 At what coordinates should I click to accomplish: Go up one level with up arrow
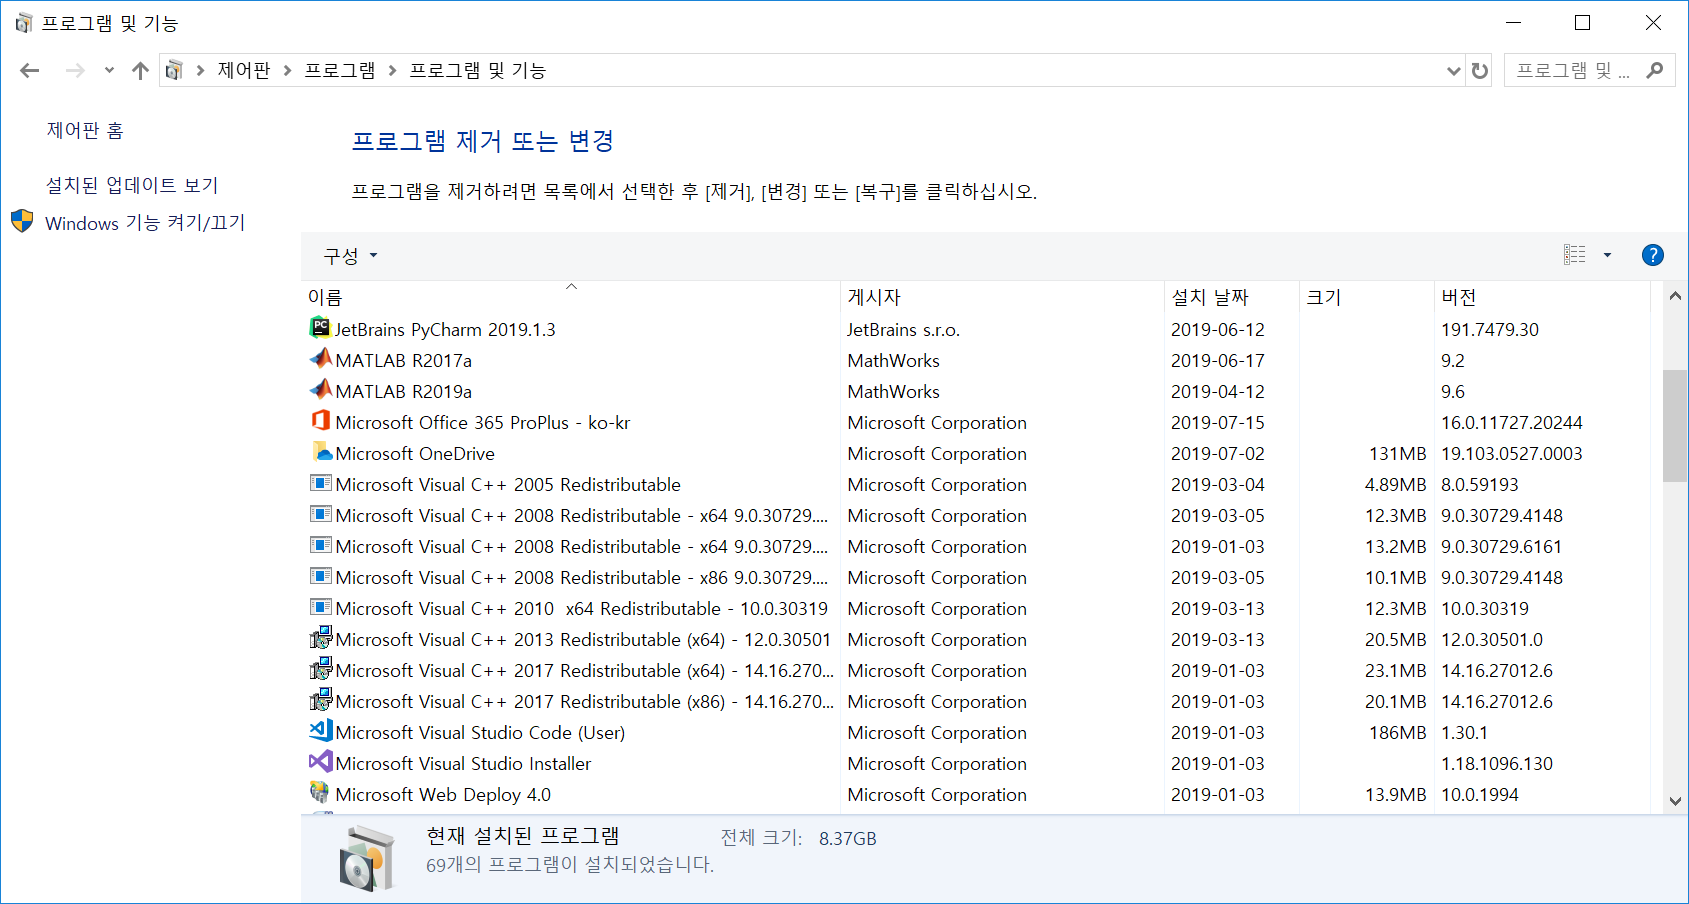tap(140, 70)
